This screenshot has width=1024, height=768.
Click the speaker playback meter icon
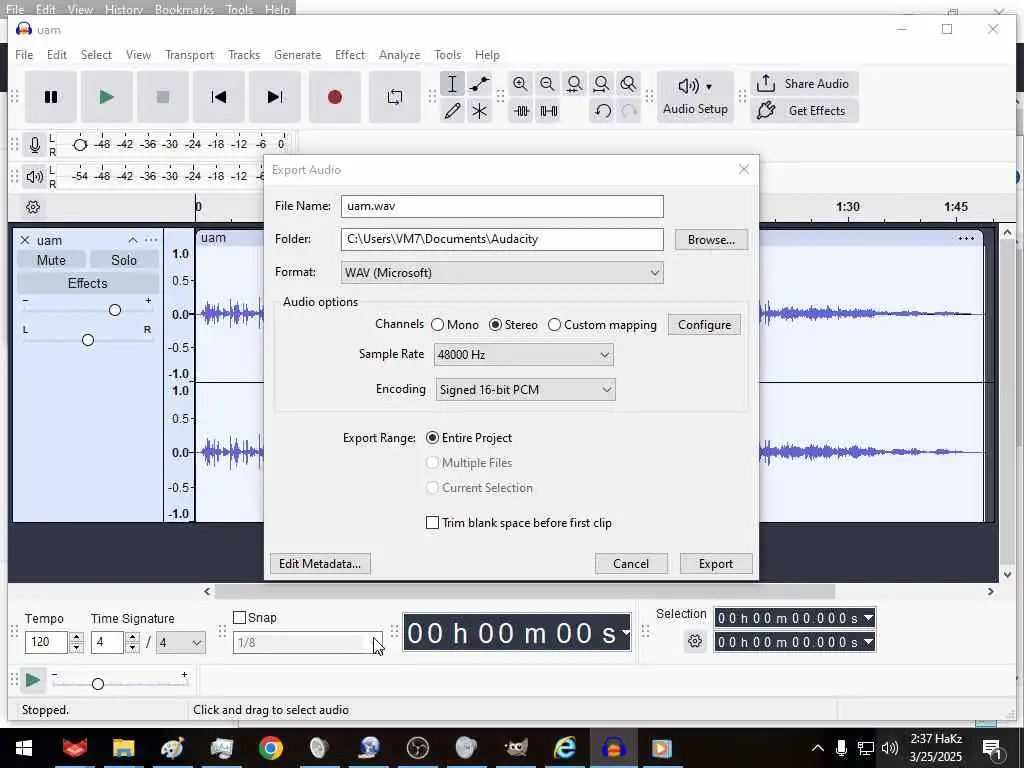[x=35, y=176]
